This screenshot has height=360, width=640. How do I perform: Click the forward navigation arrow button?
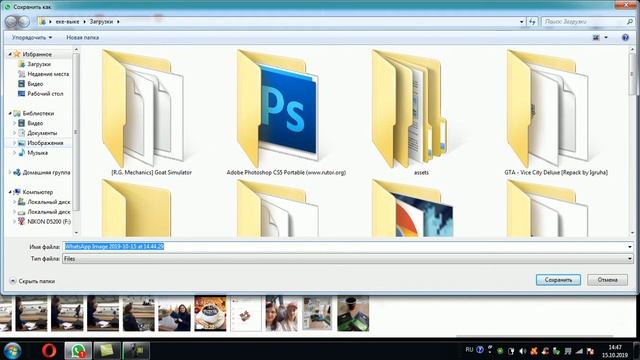pos(24,21)
